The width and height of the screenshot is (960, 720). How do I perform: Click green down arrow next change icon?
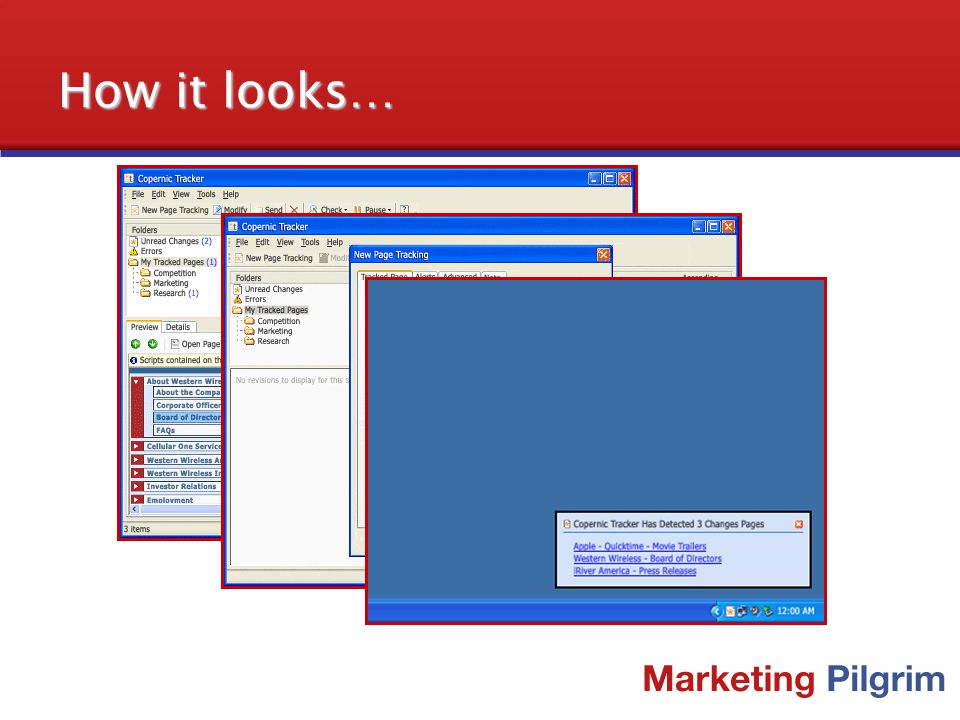point(152,344)
